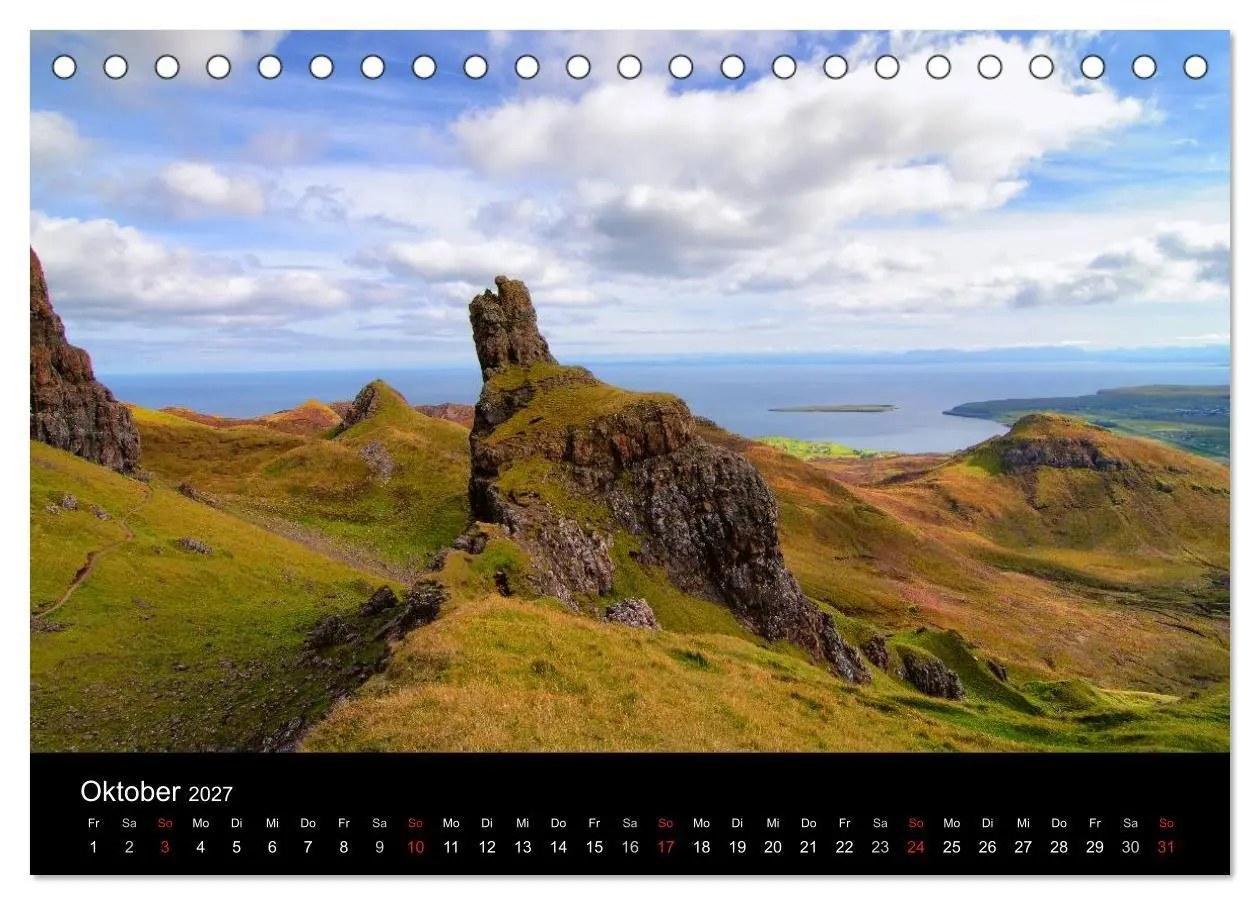Click the red So label over date 3
The height and width of the screenshot is (905, 1260).
[x=165, y=823]
